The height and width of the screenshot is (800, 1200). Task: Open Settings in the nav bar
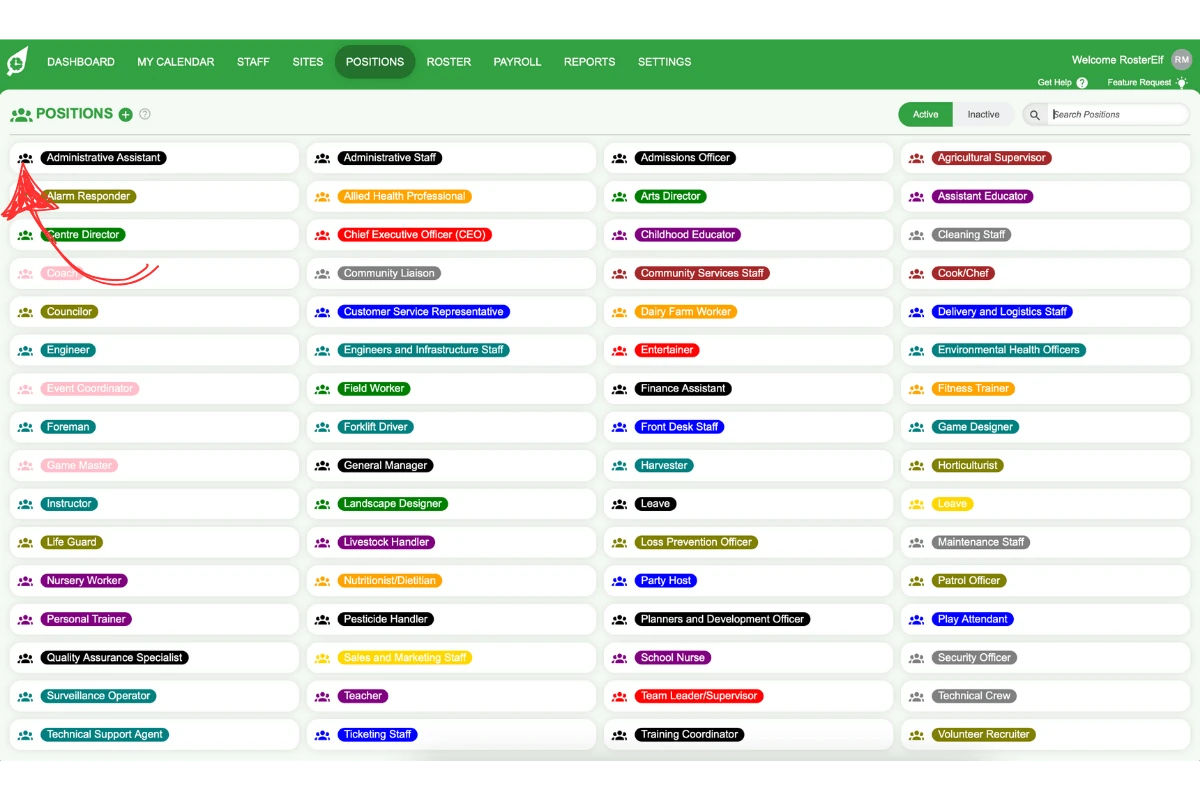[x=665, y=62]
